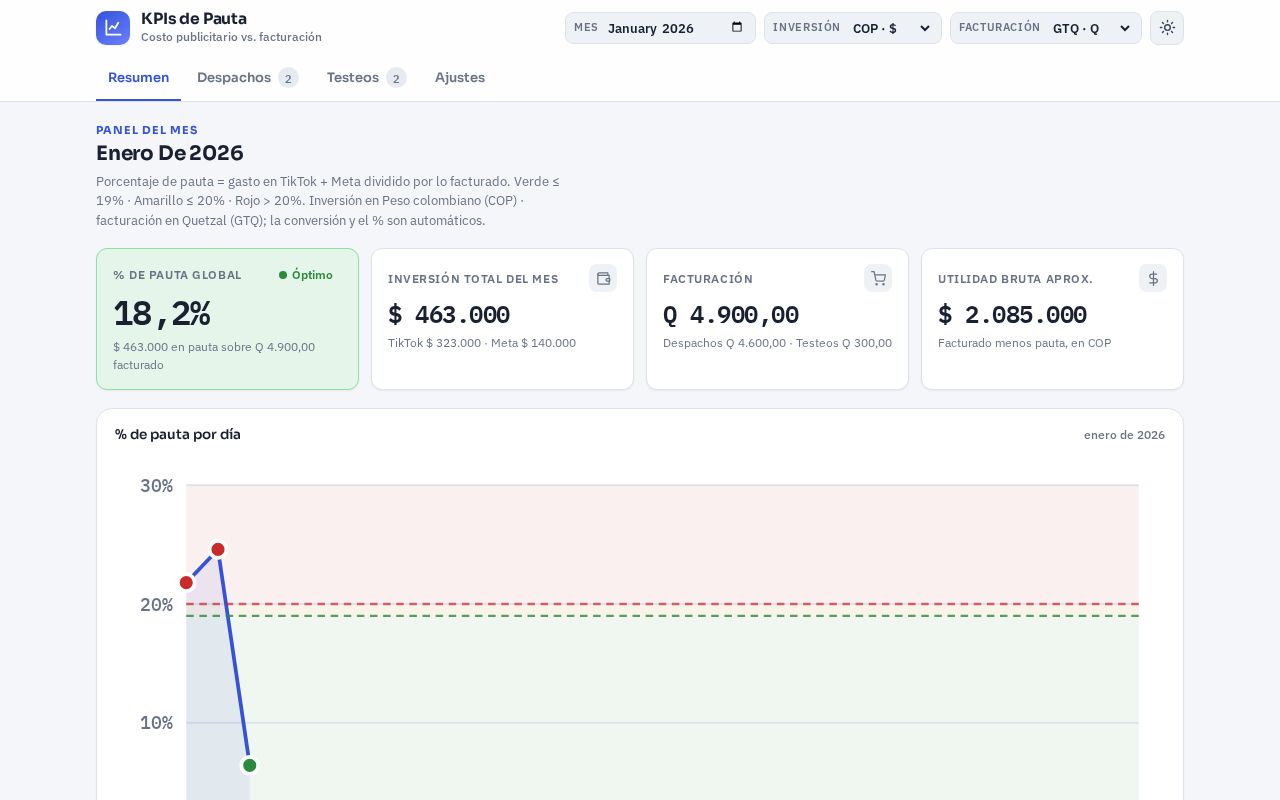The height and width of the screenshot is (800, 1280).
Task: Select the highest red data point on chart
Action: coord(218,549)
